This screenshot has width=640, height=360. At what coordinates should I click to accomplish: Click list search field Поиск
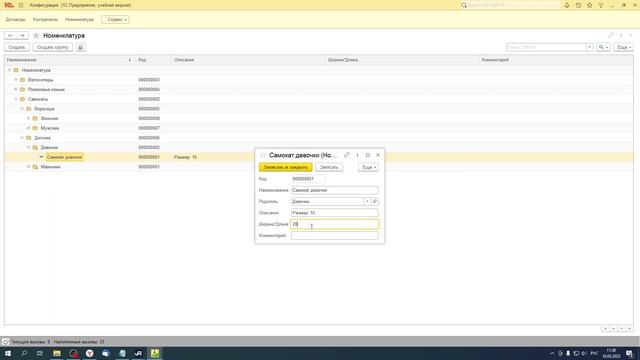[x=546, y=47]
